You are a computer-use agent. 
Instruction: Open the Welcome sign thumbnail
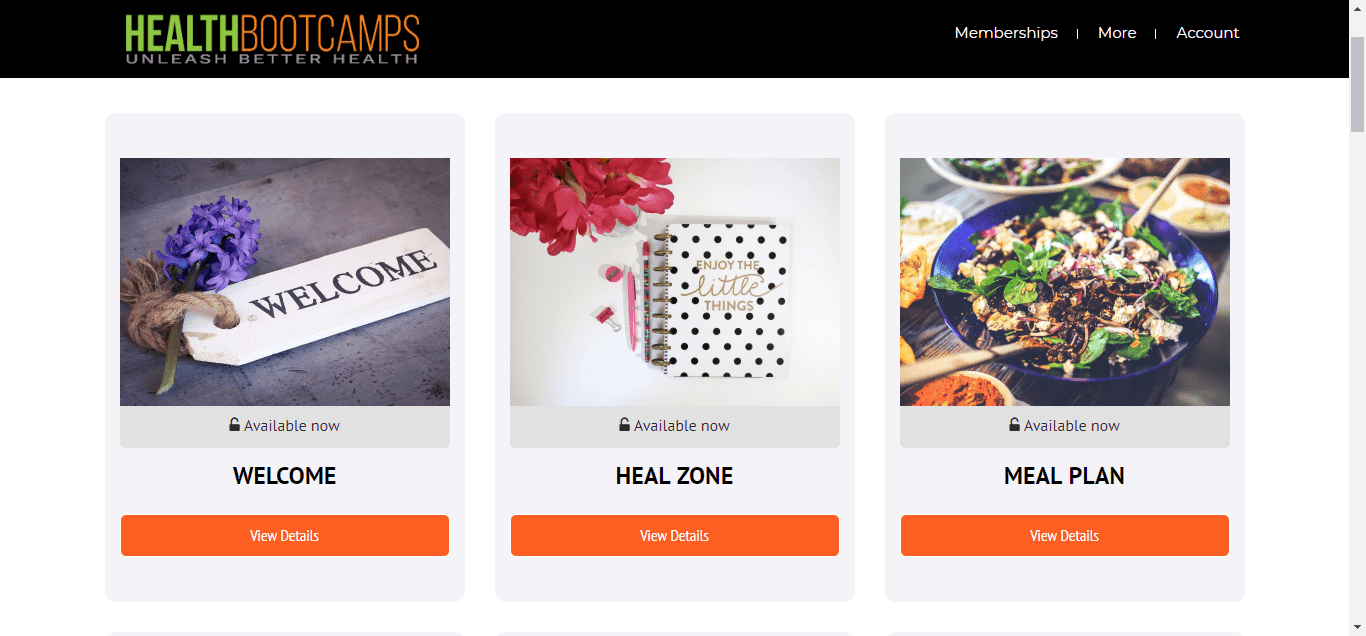coord(285,282)
